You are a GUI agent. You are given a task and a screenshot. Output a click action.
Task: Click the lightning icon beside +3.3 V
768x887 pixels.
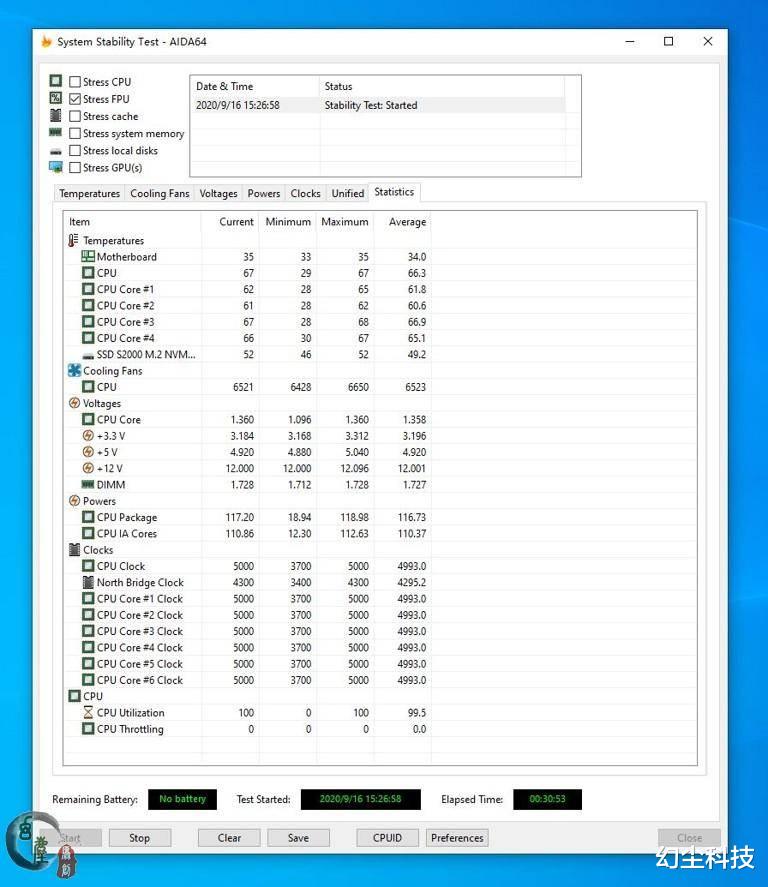tap(88, 436)
